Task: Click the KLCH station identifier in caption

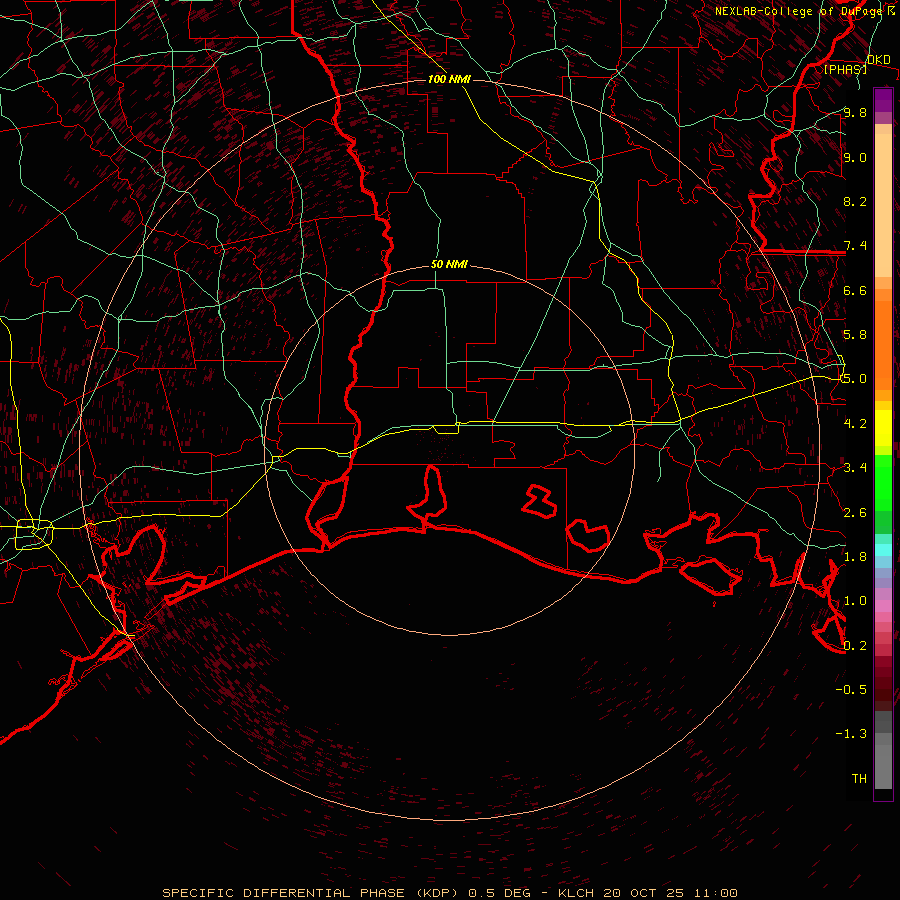Action: (578, 893)
